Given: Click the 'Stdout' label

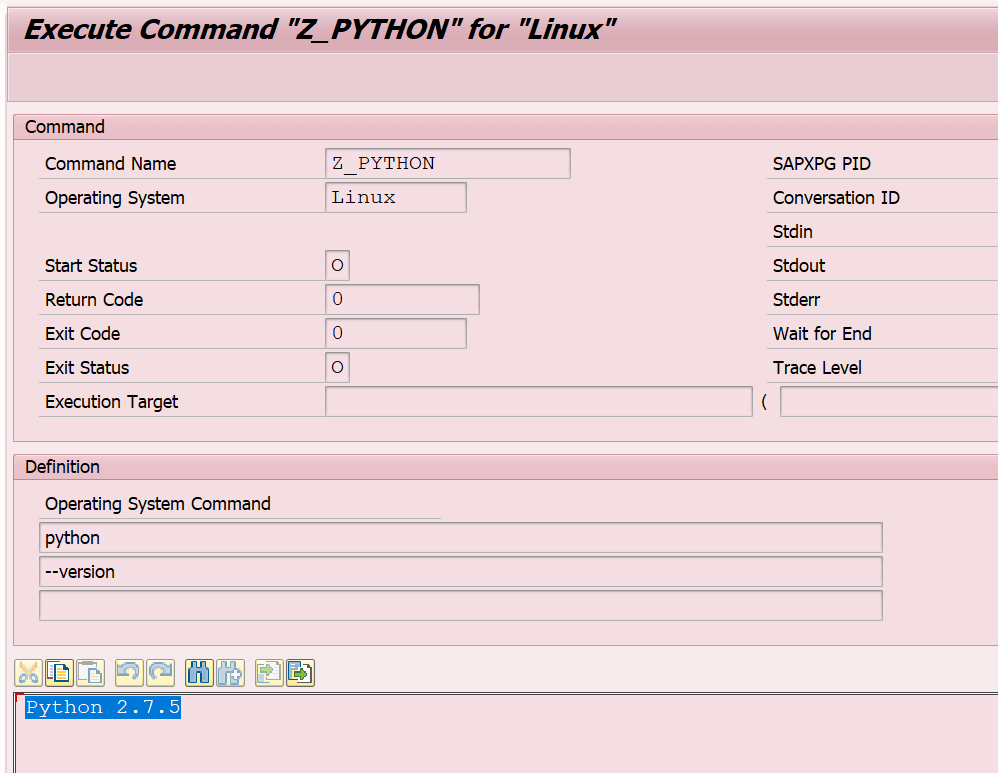Looking at the screenshot, I should pyautogui.click(x=799, y=266).
